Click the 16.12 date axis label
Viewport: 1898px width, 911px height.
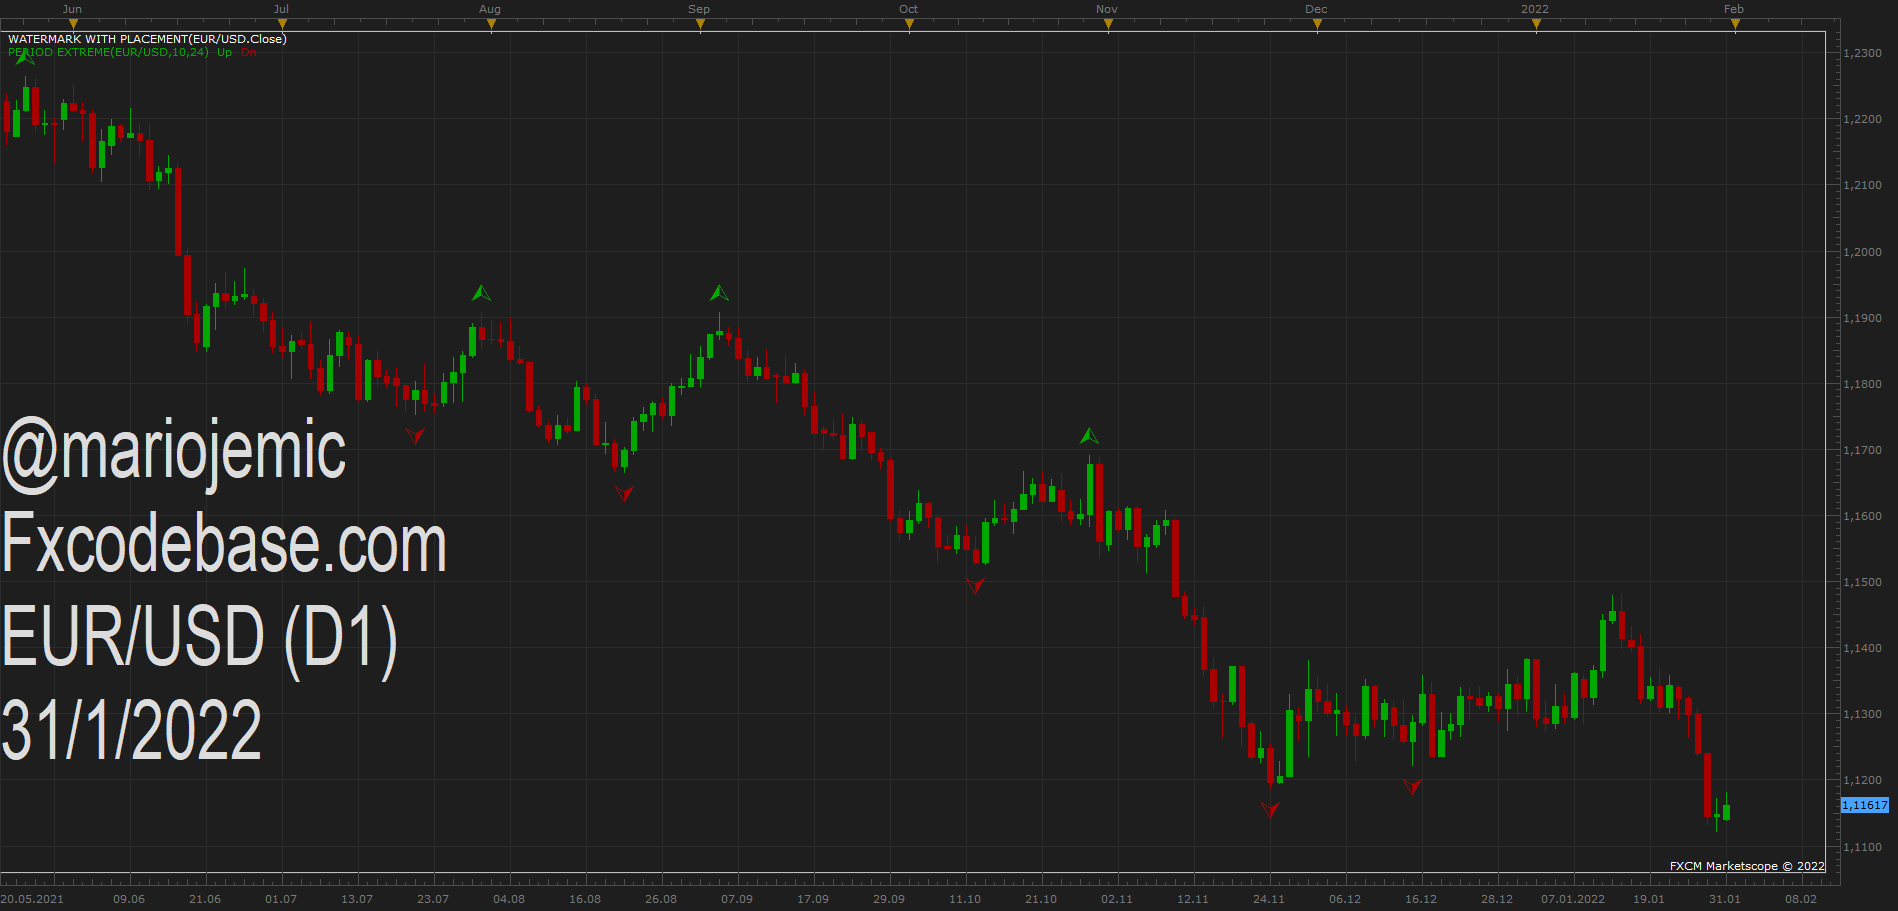click(x=1421, y=899)
